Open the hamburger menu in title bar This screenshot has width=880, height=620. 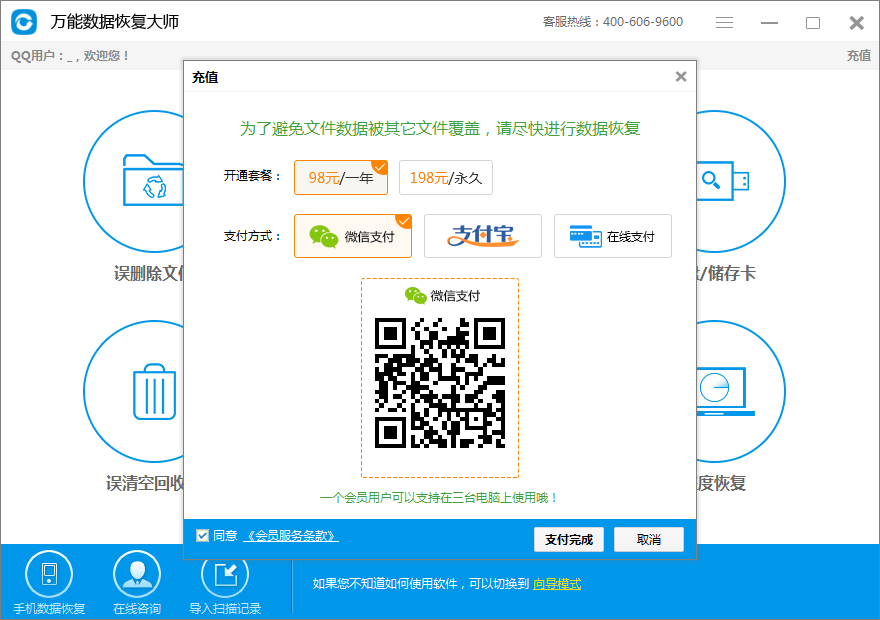pyautogui.click(x=725, y=22)
